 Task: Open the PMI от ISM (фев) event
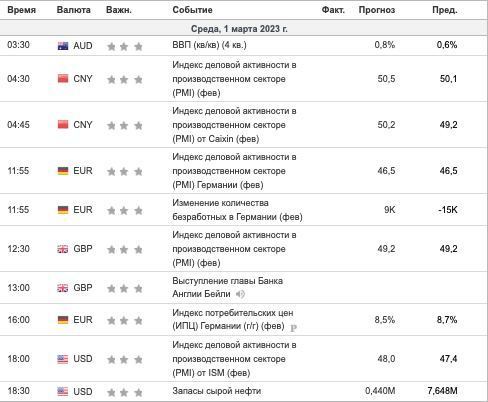point(234,359)
